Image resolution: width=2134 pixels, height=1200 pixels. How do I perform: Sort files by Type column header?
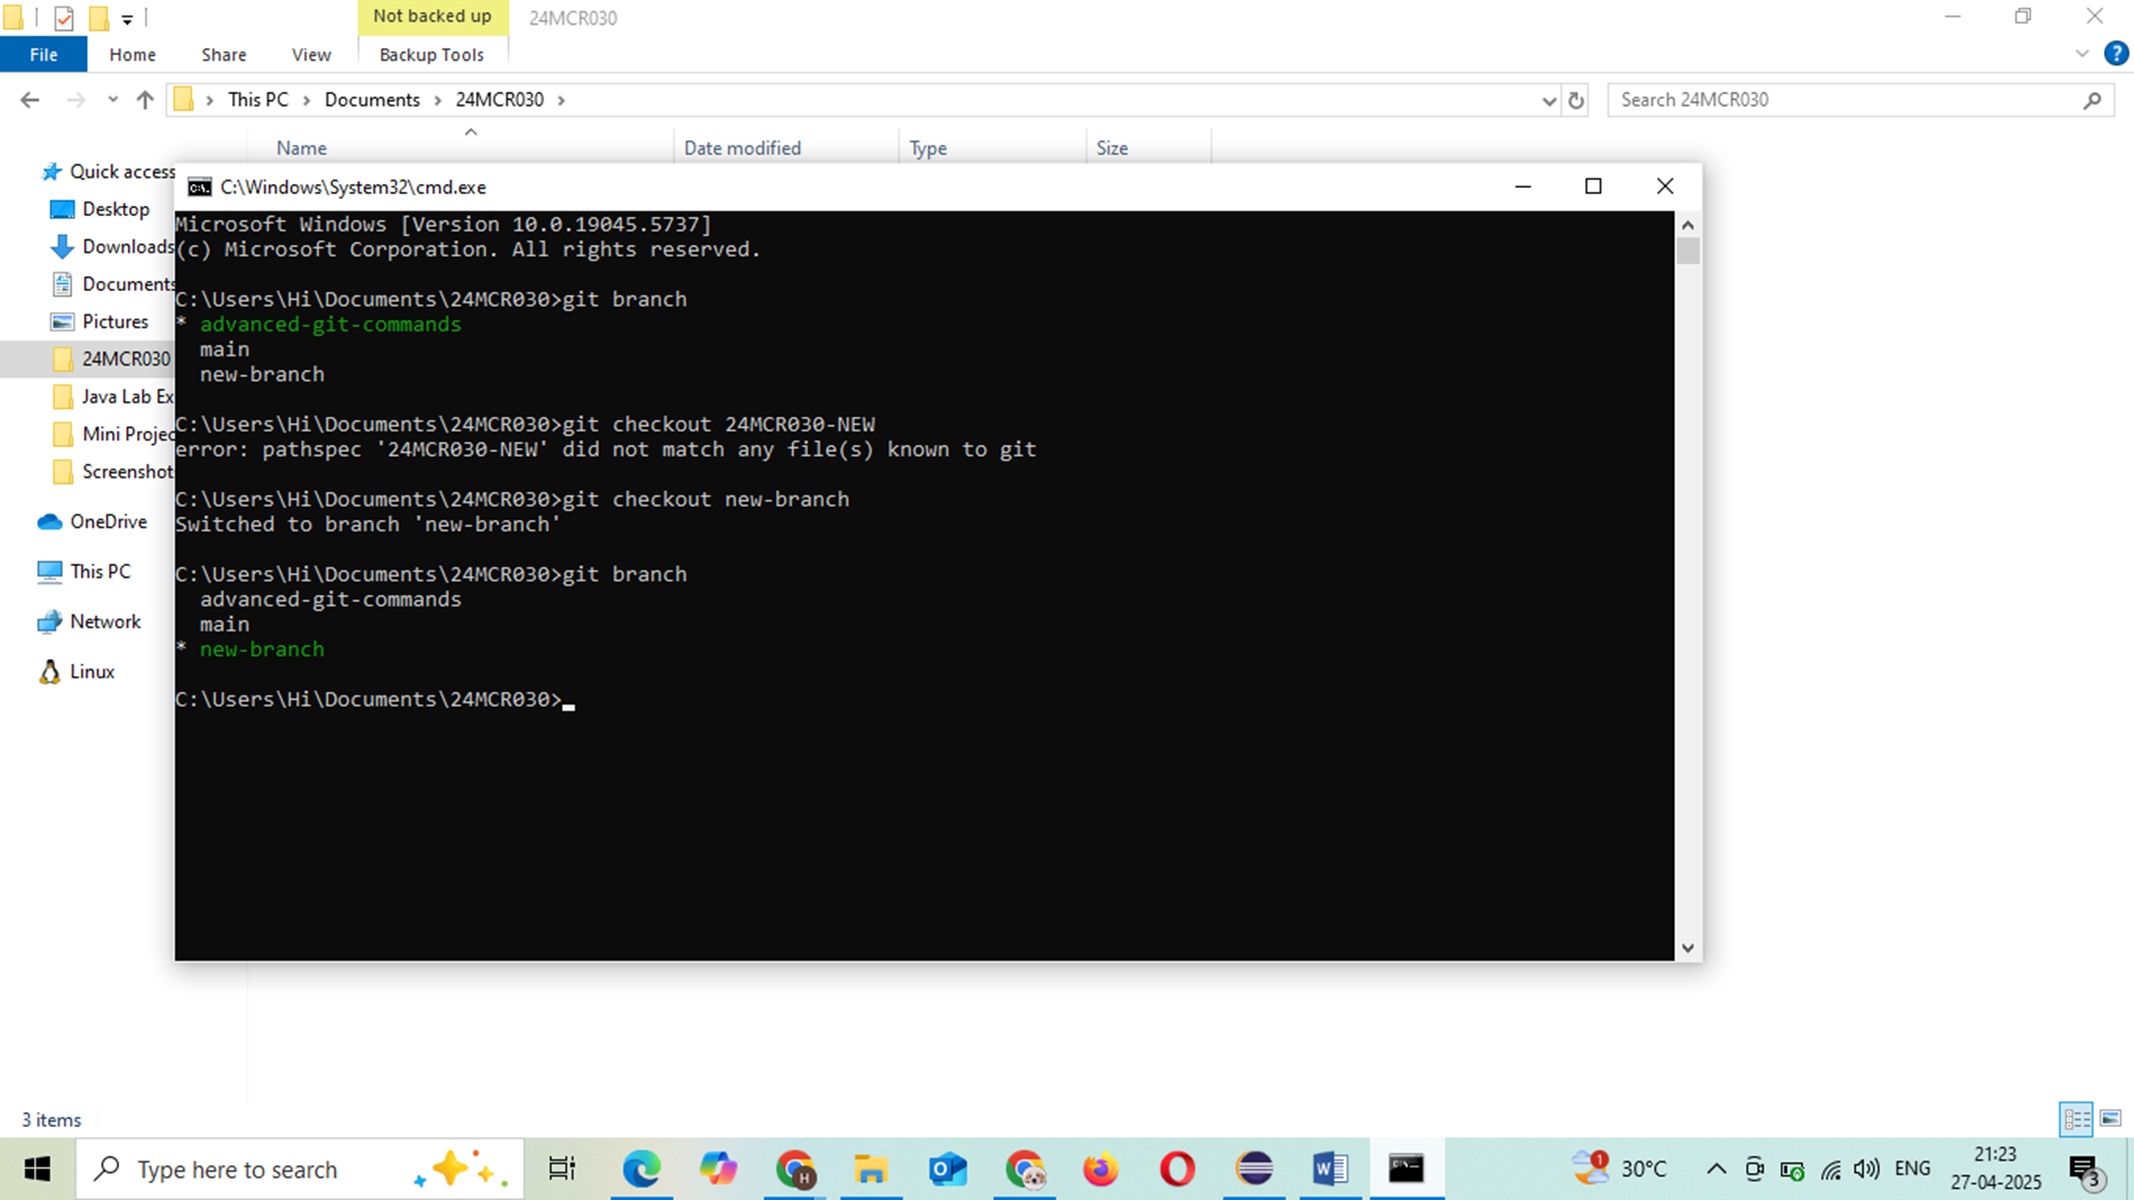click(928, 148)
